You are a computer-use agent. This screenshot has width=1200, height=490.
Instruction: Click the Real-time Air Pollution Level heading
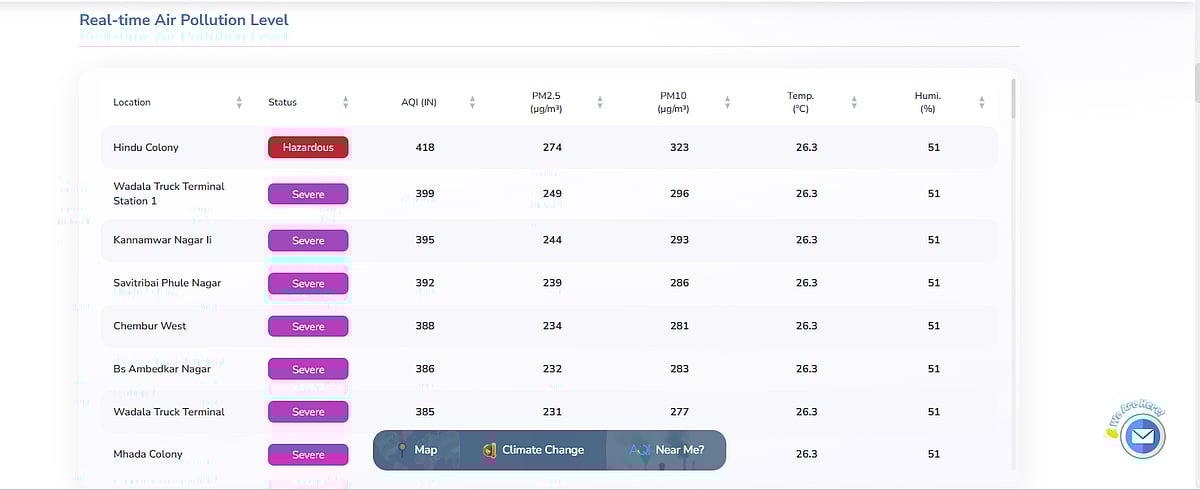pyautogui.click(x=184, y=20)
